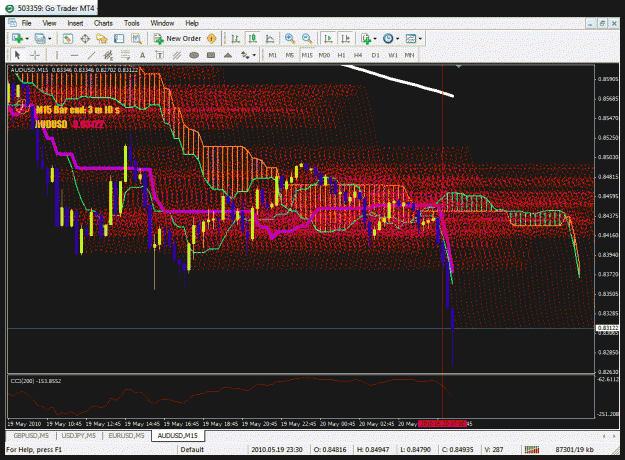Screen dimensions: 625x460
Task: Open the Profiles icon
Action: pos(40,39)
